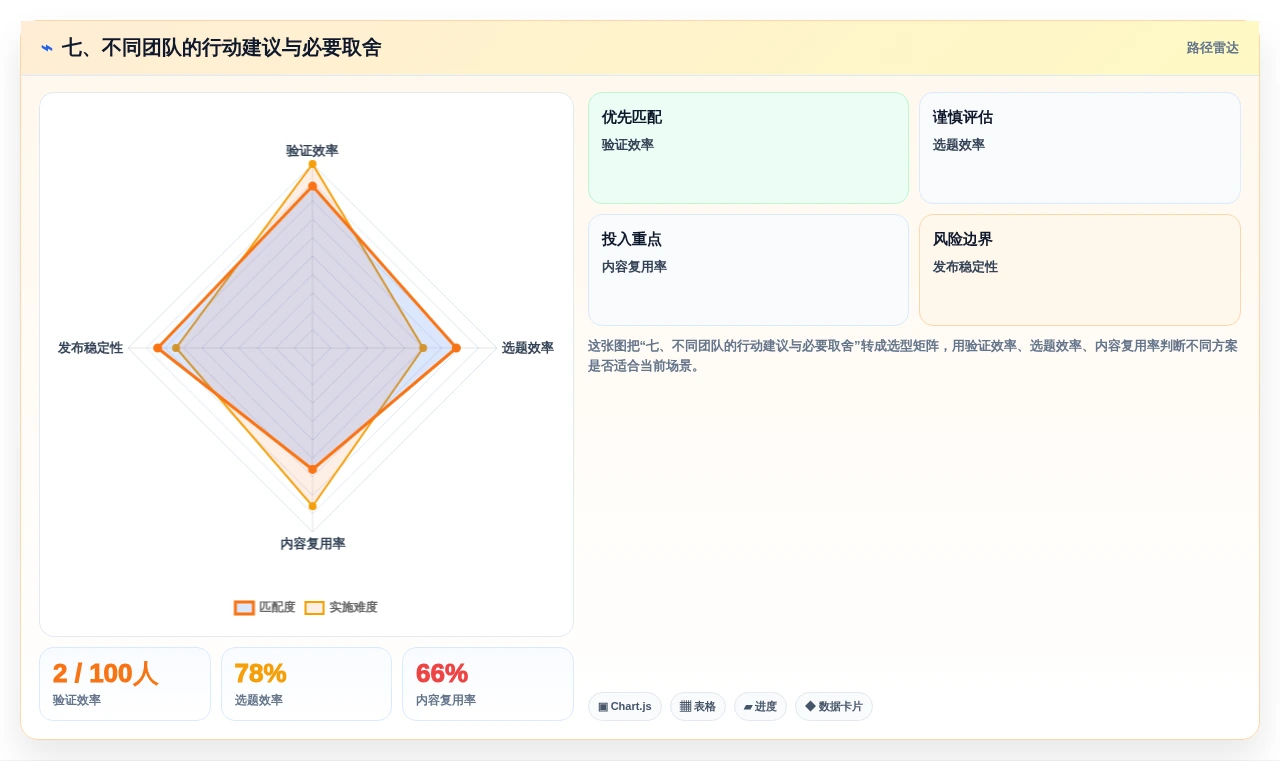Open the 优先匹配 card
Viewport: 1280px width, 761px height.
click(748, 148)
